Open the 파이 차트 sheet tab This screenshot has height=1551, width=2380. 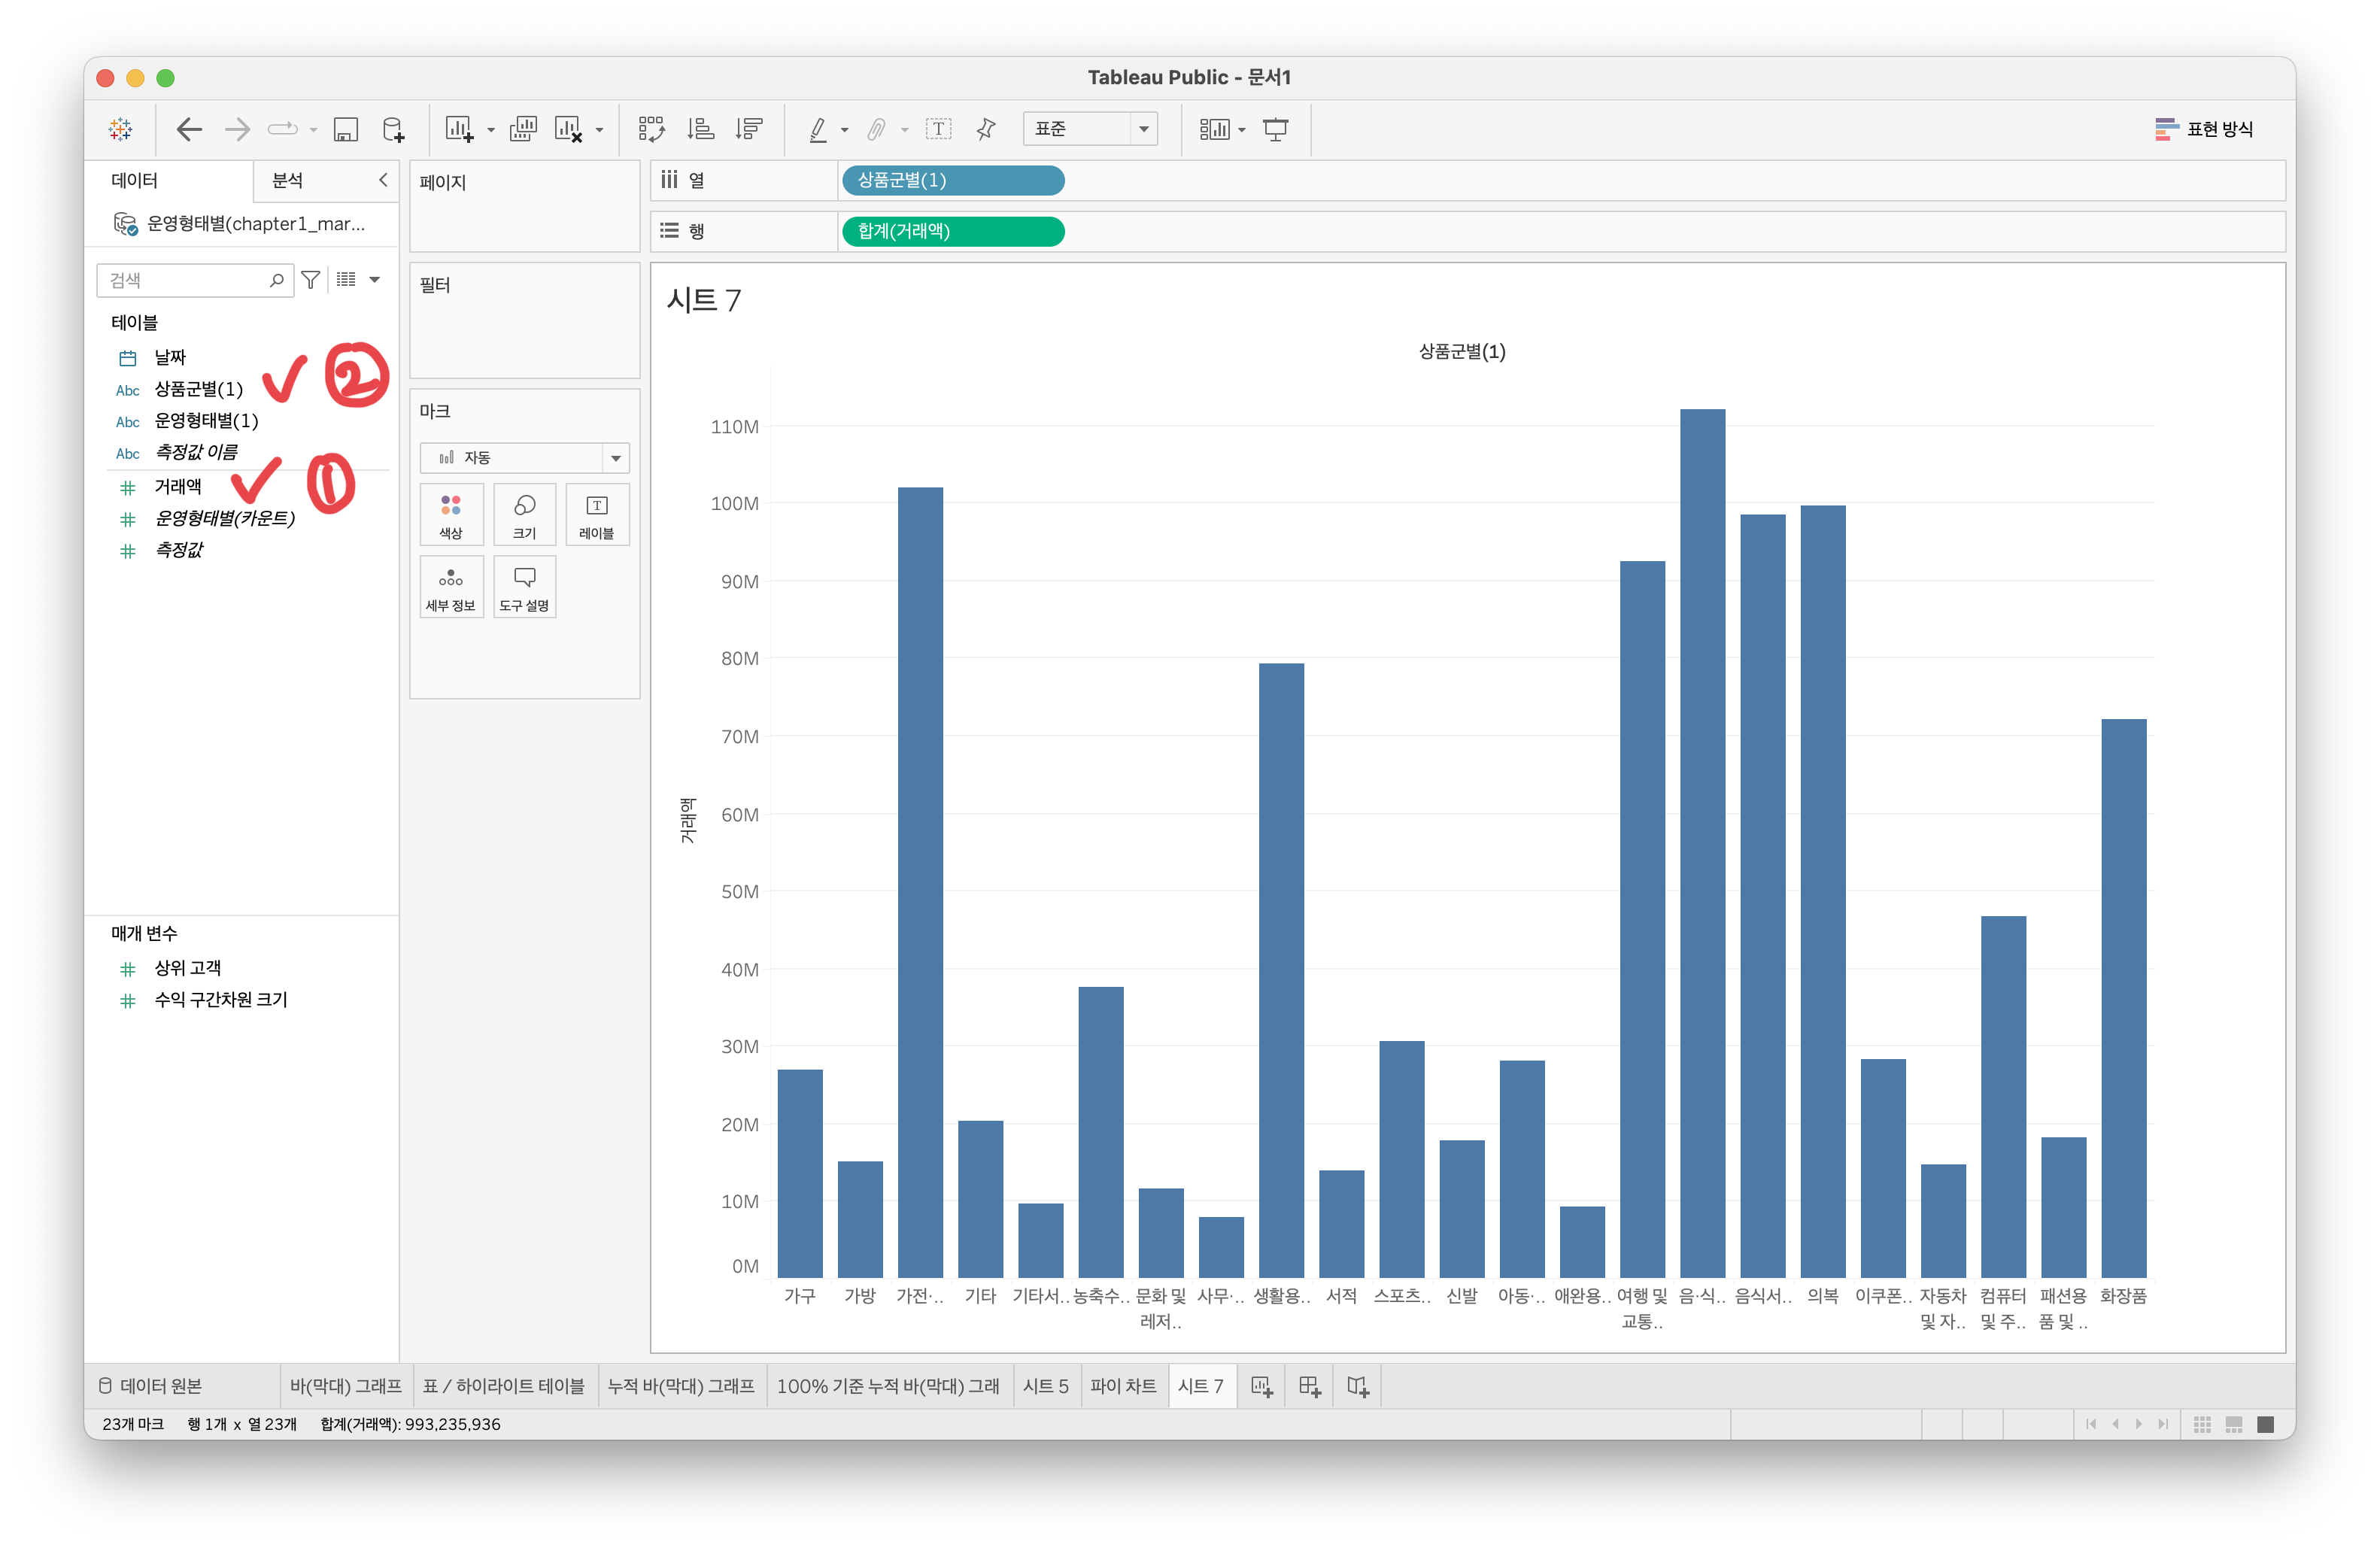(x=1122, y=1386)
